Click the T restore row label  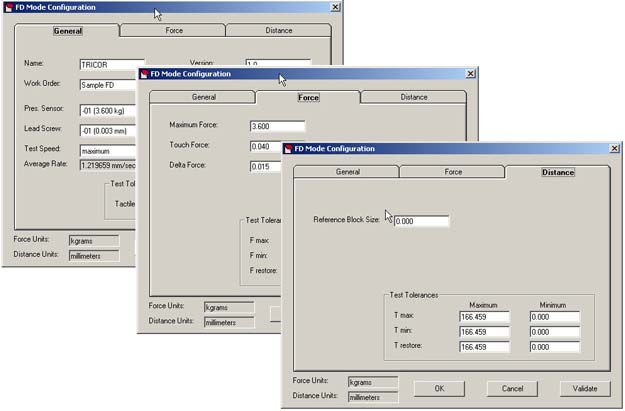click(408, 345)
